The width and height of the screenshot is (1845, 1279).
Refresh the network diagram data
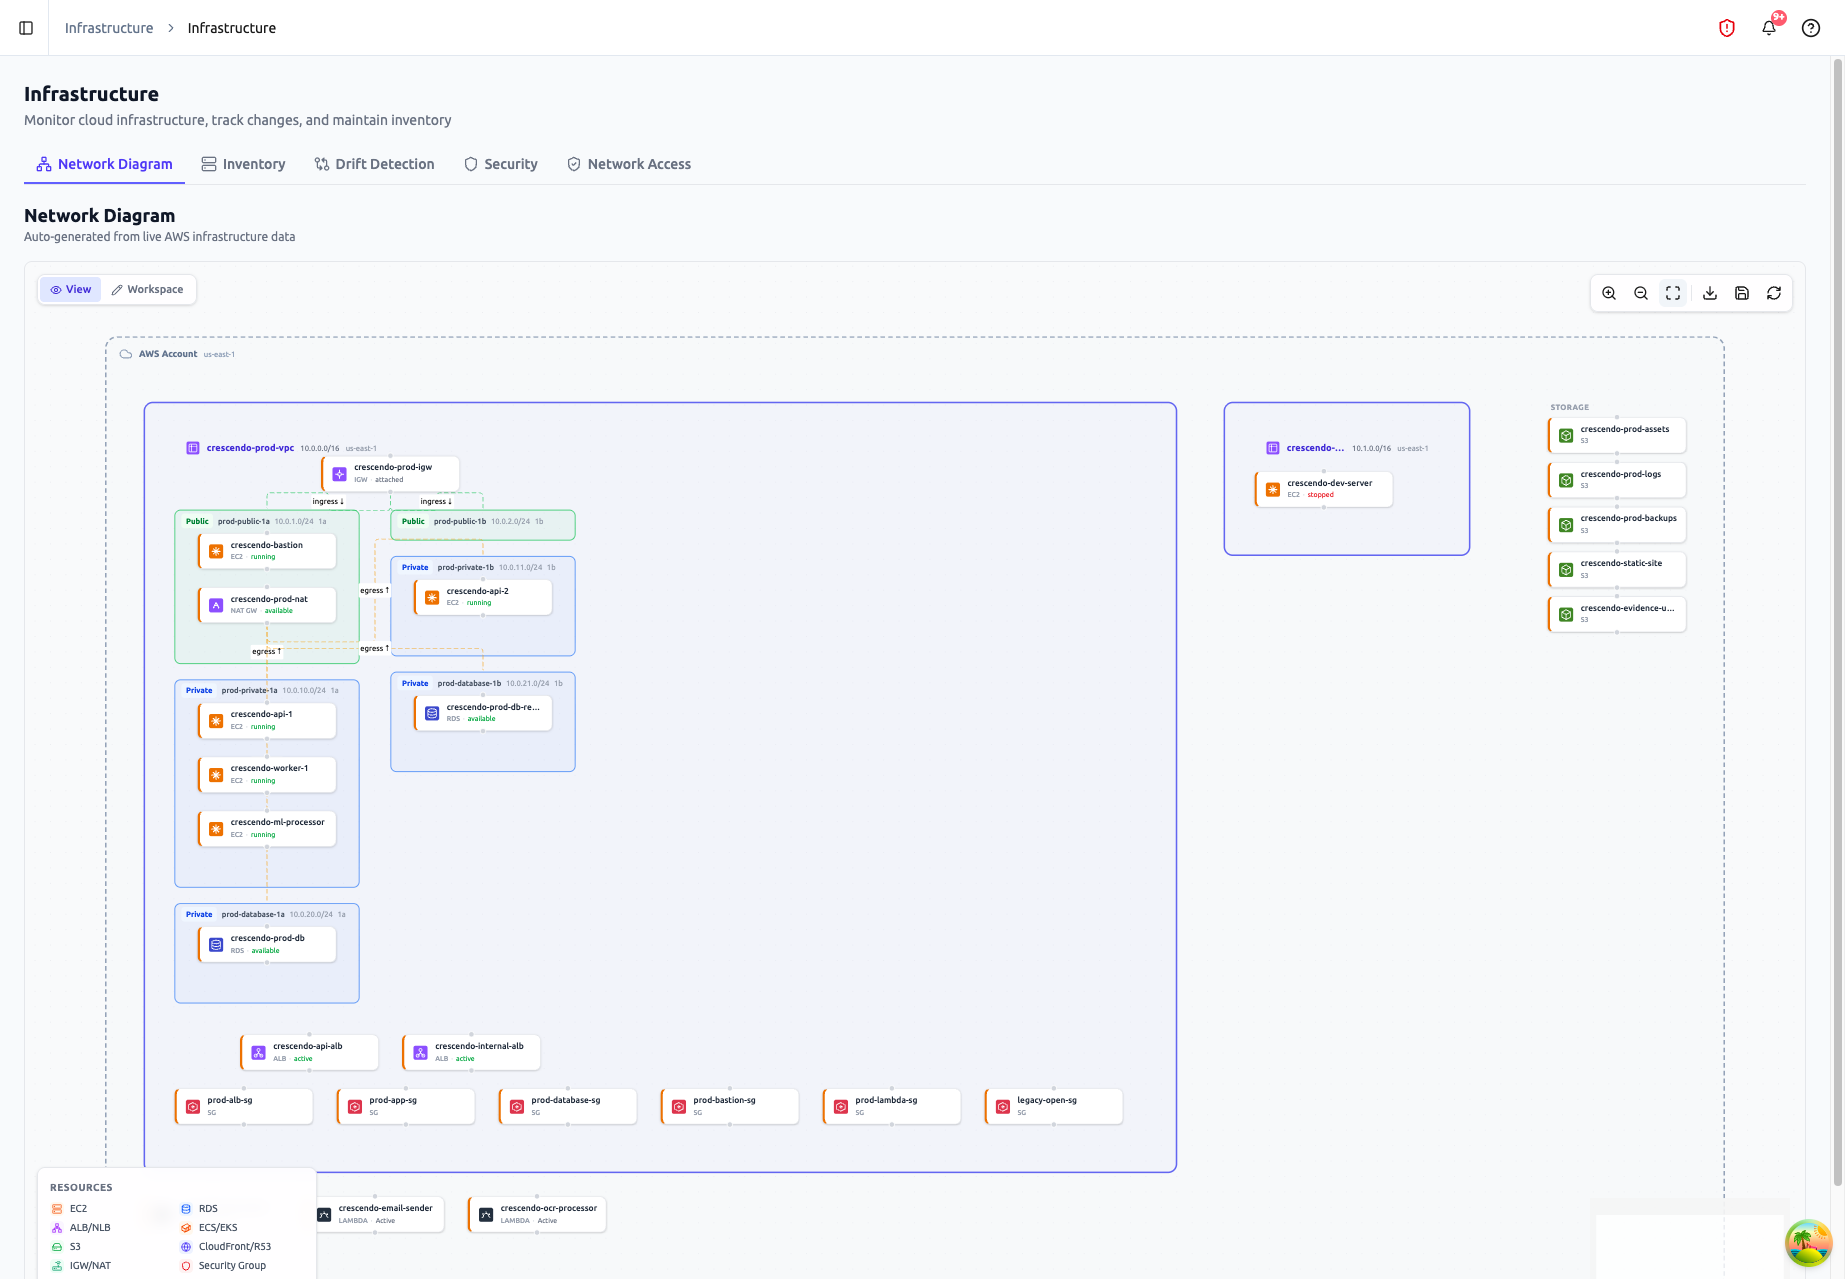click(1774, 293)
